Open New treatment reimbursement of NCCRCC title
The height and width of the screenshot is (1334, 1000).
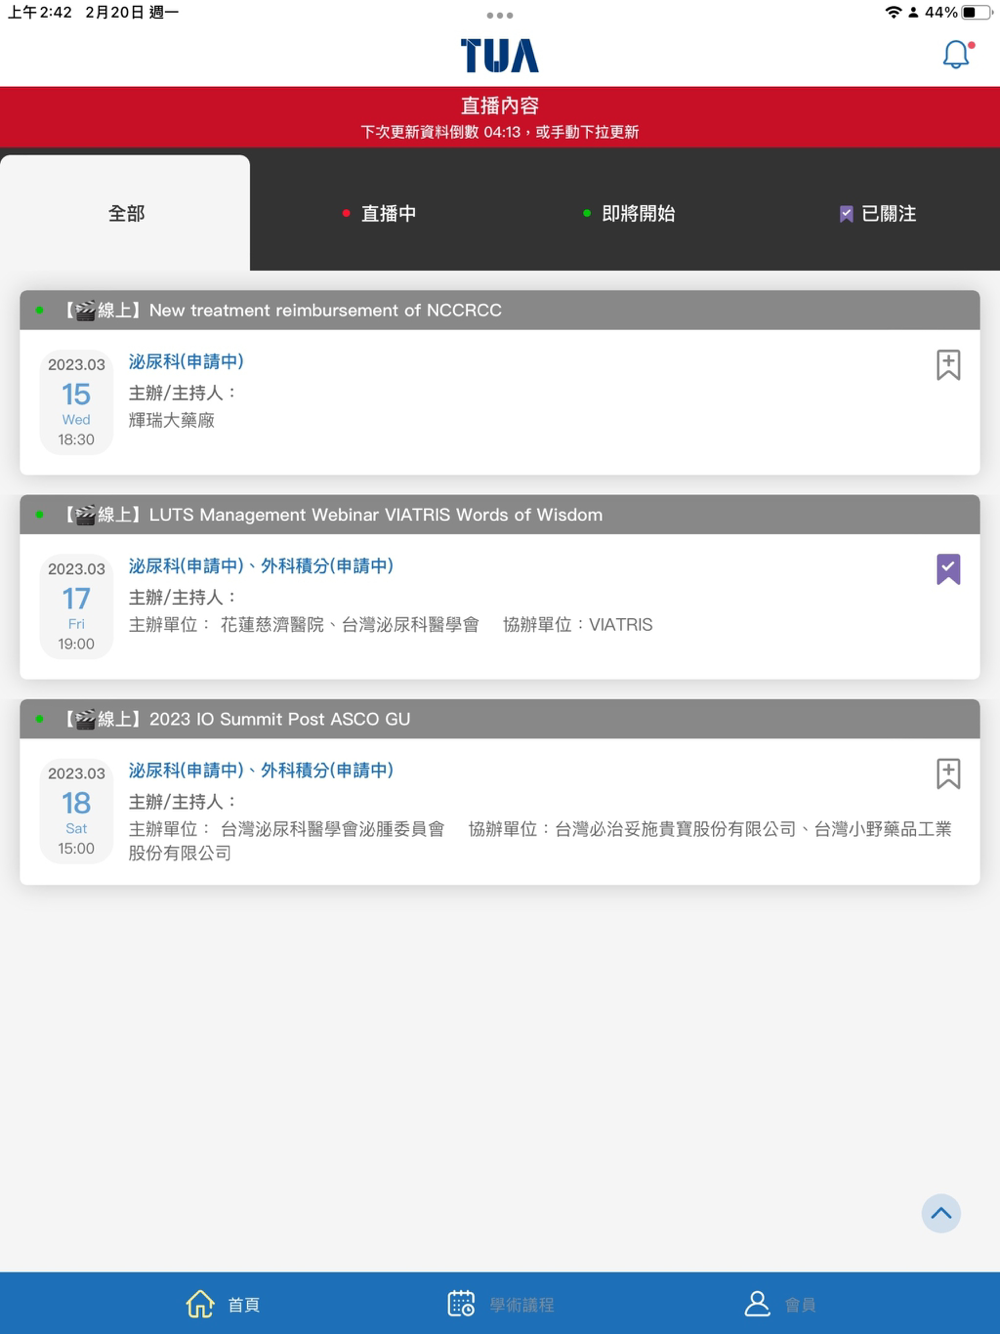point(325,310)
